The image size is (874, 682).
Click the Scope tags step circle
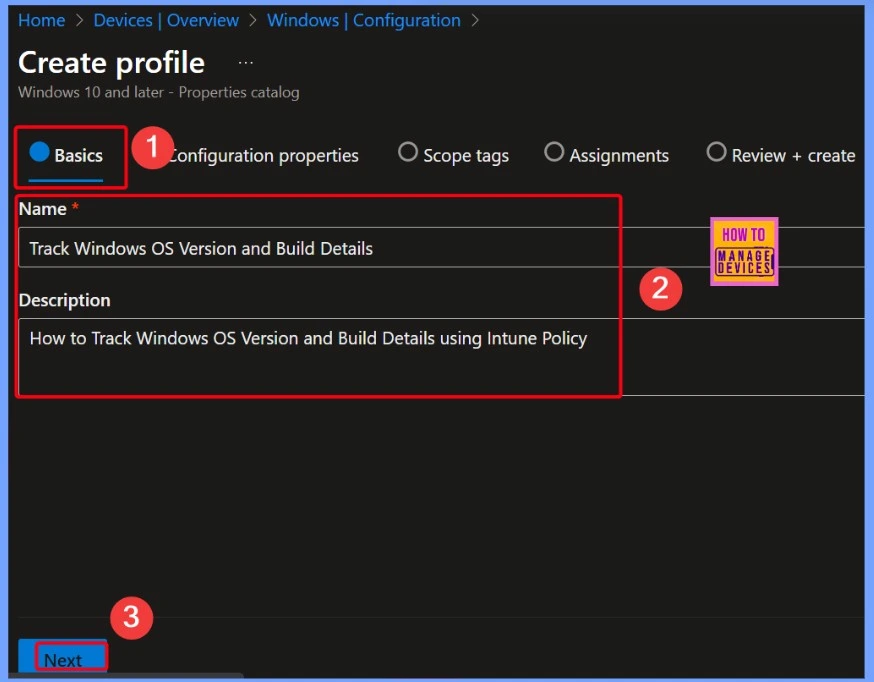pyautogui.click(x=408, y=152)
